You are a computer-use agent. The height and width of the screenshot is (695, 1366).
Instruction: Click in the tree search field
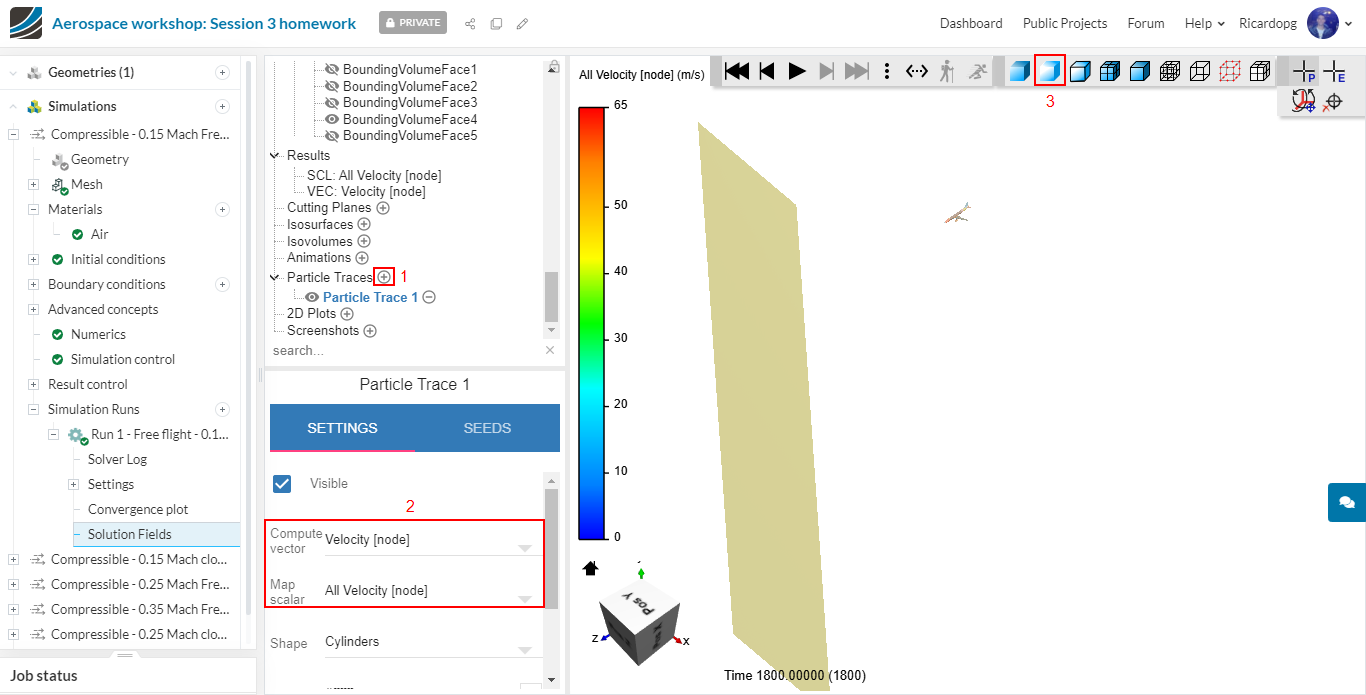(405, 351)
